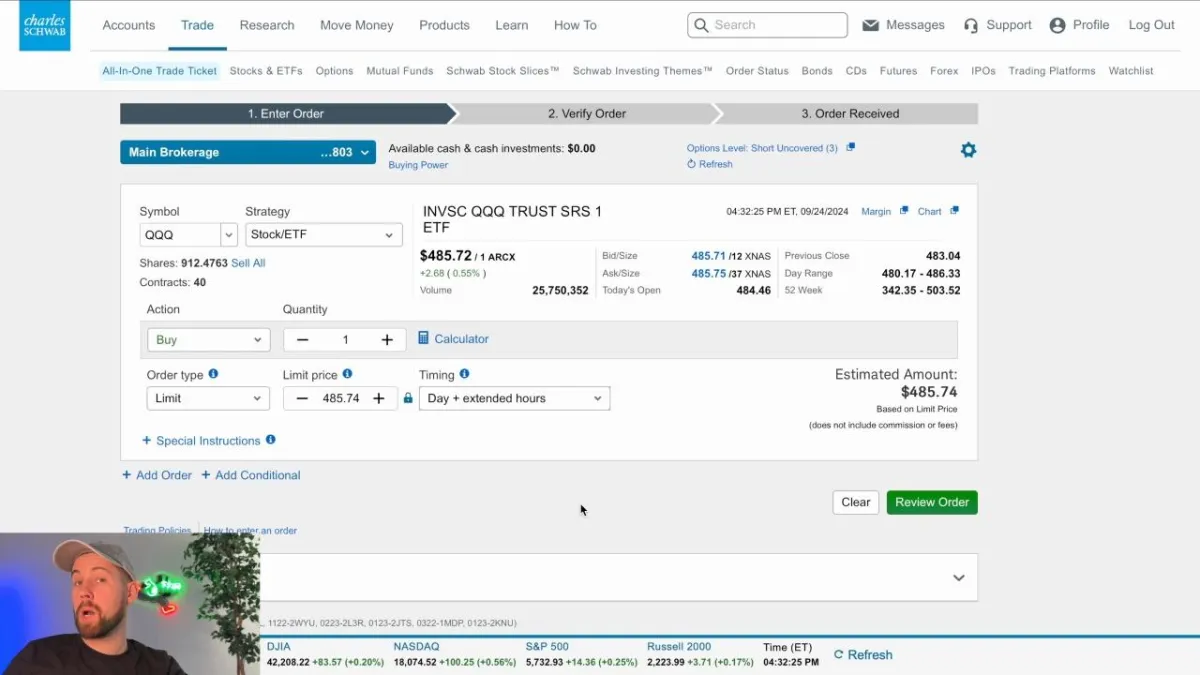Click the Sell All link
1200x675 pixels.
click(x=248, y=263)
